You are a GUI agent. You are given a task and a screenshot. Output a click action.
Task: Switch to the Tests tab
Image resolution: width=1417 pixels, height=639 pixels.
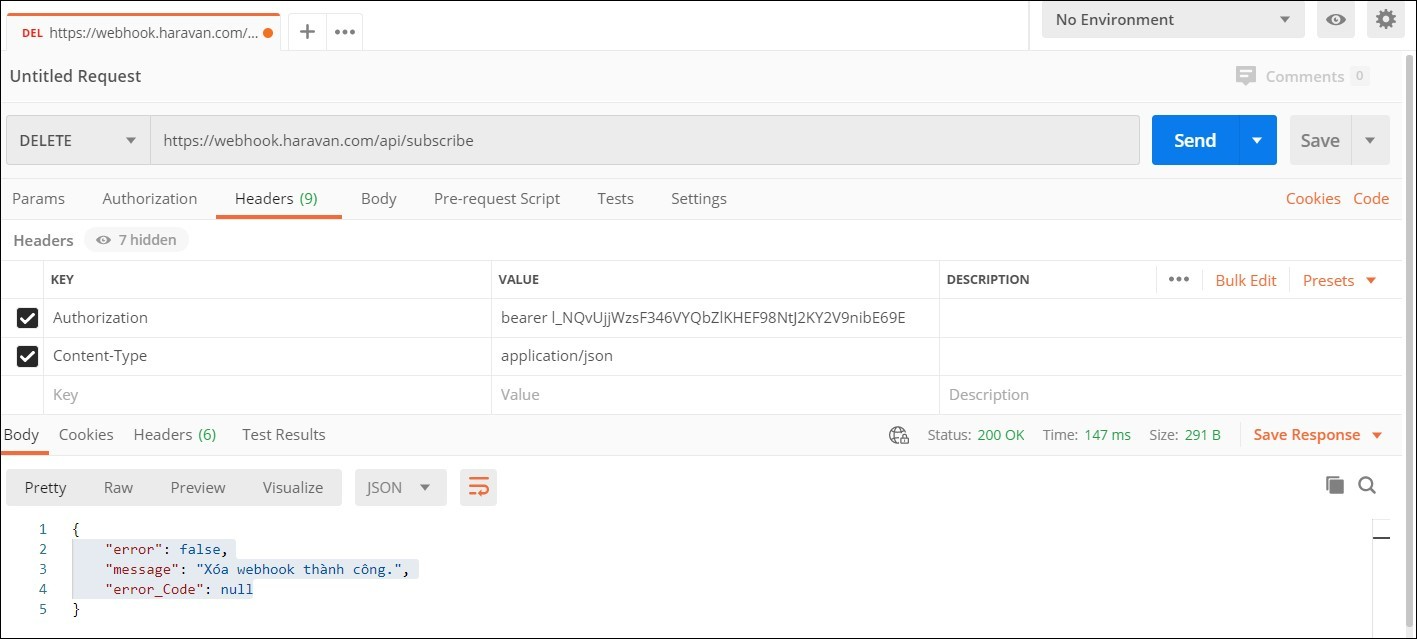(x=615, y=198)
